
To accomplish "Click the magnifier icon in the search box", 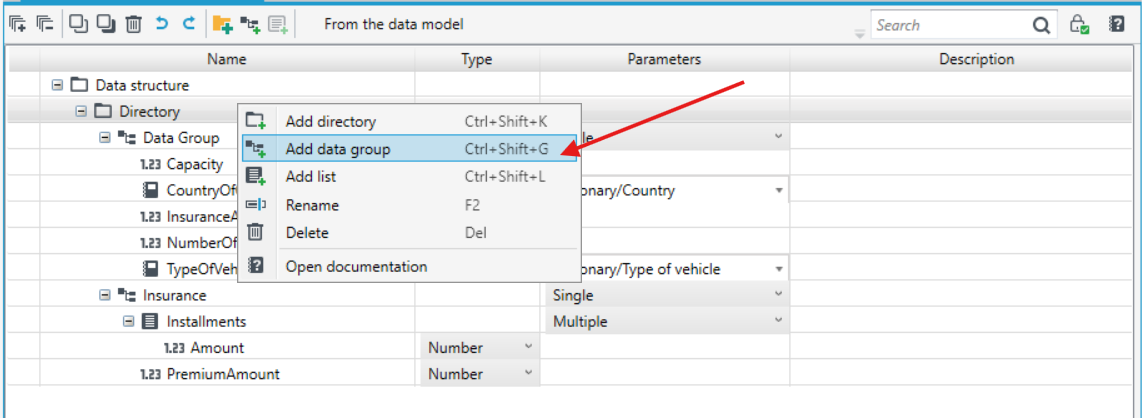I will [1041, 25].
